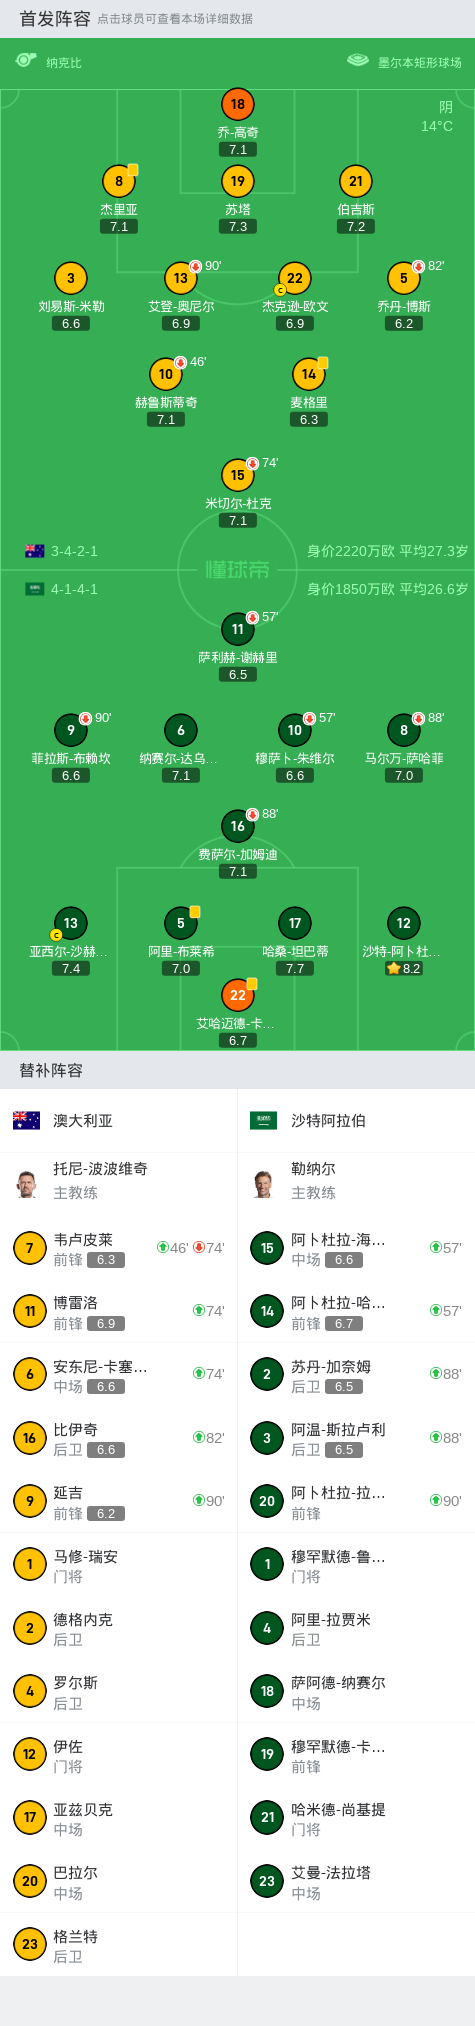Select star-rated player 12 沙特-阿卜杜

pos(404,923)
